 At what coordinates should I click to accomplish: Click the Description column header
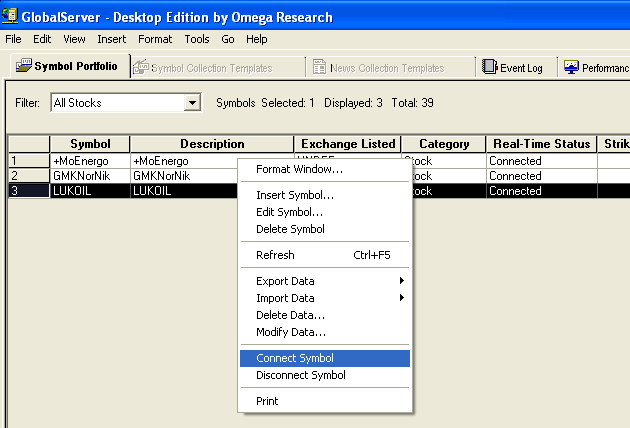click(x=212, y=144)
